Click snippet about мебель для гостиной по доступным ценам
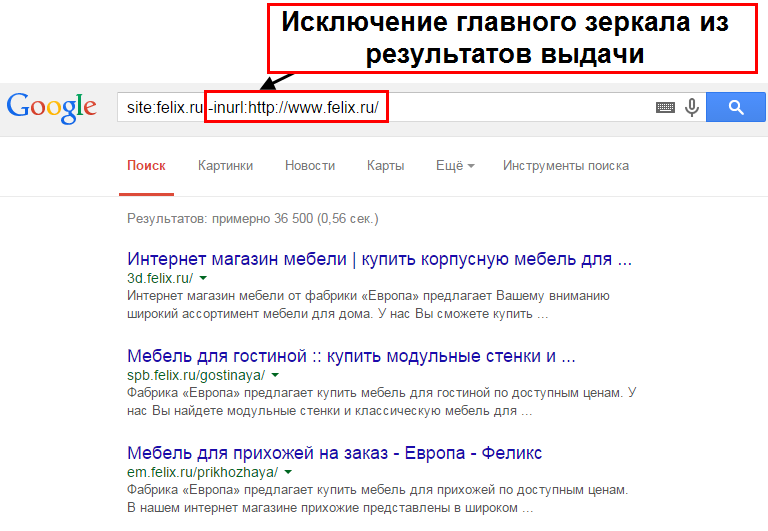This screenshot has width=768, height=531. 382,402
